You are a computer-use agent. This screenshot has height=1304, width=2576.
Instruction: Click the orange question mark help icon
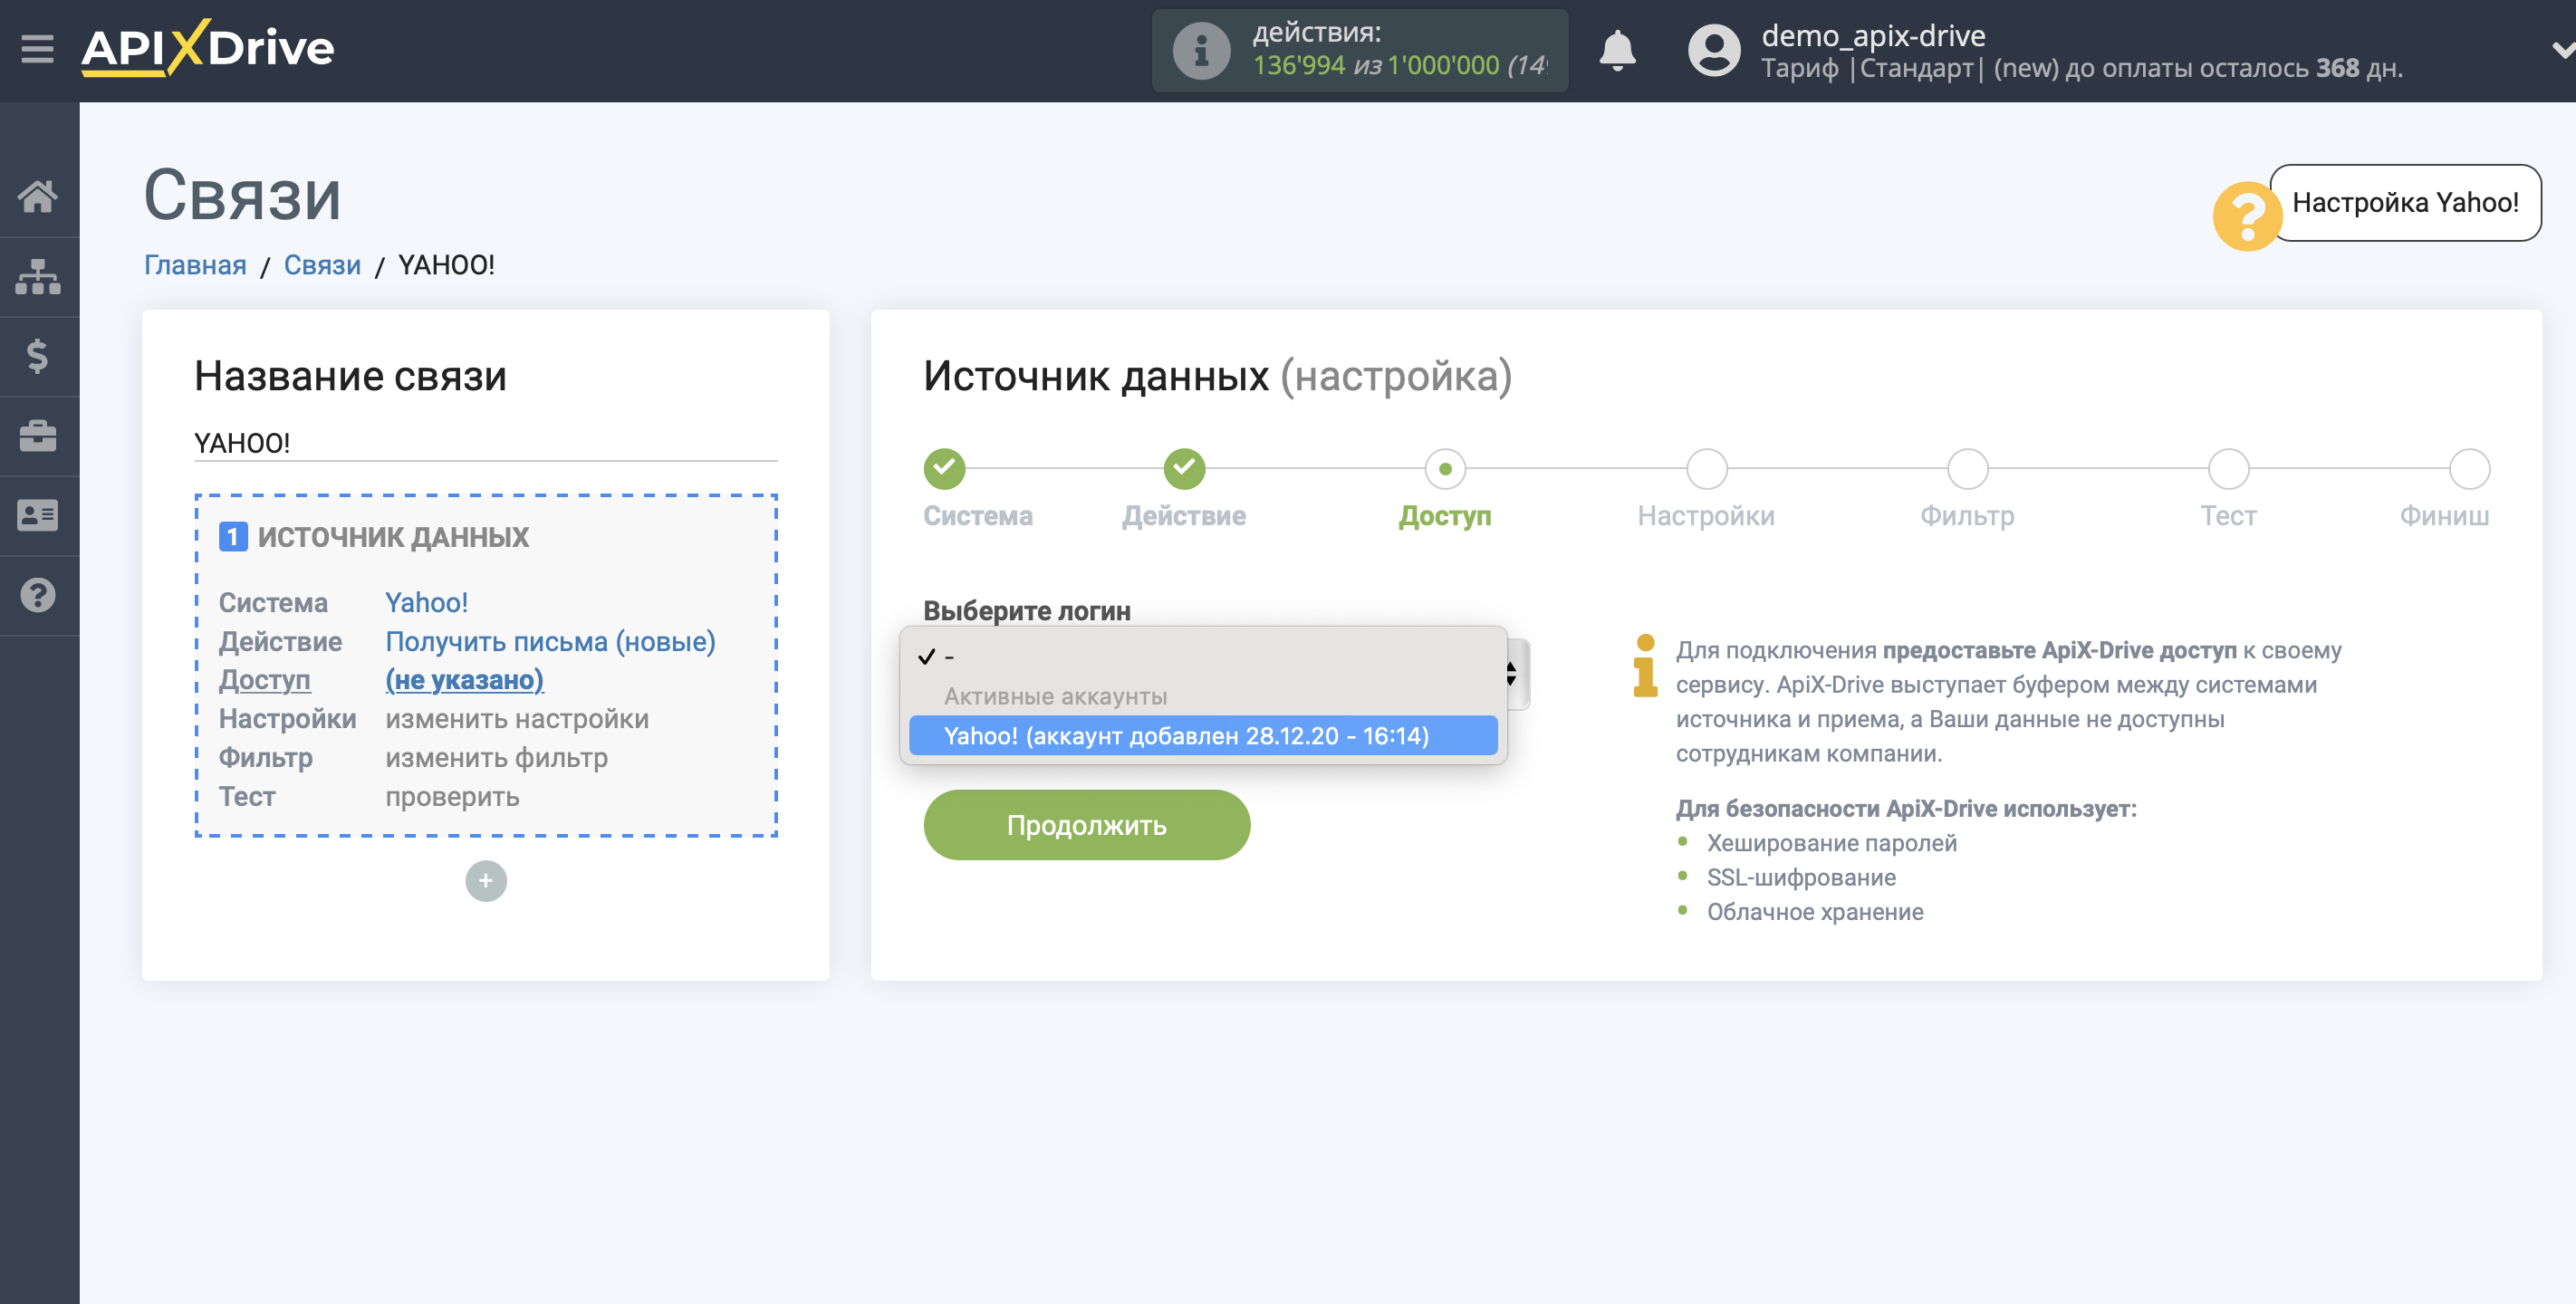2246,216
